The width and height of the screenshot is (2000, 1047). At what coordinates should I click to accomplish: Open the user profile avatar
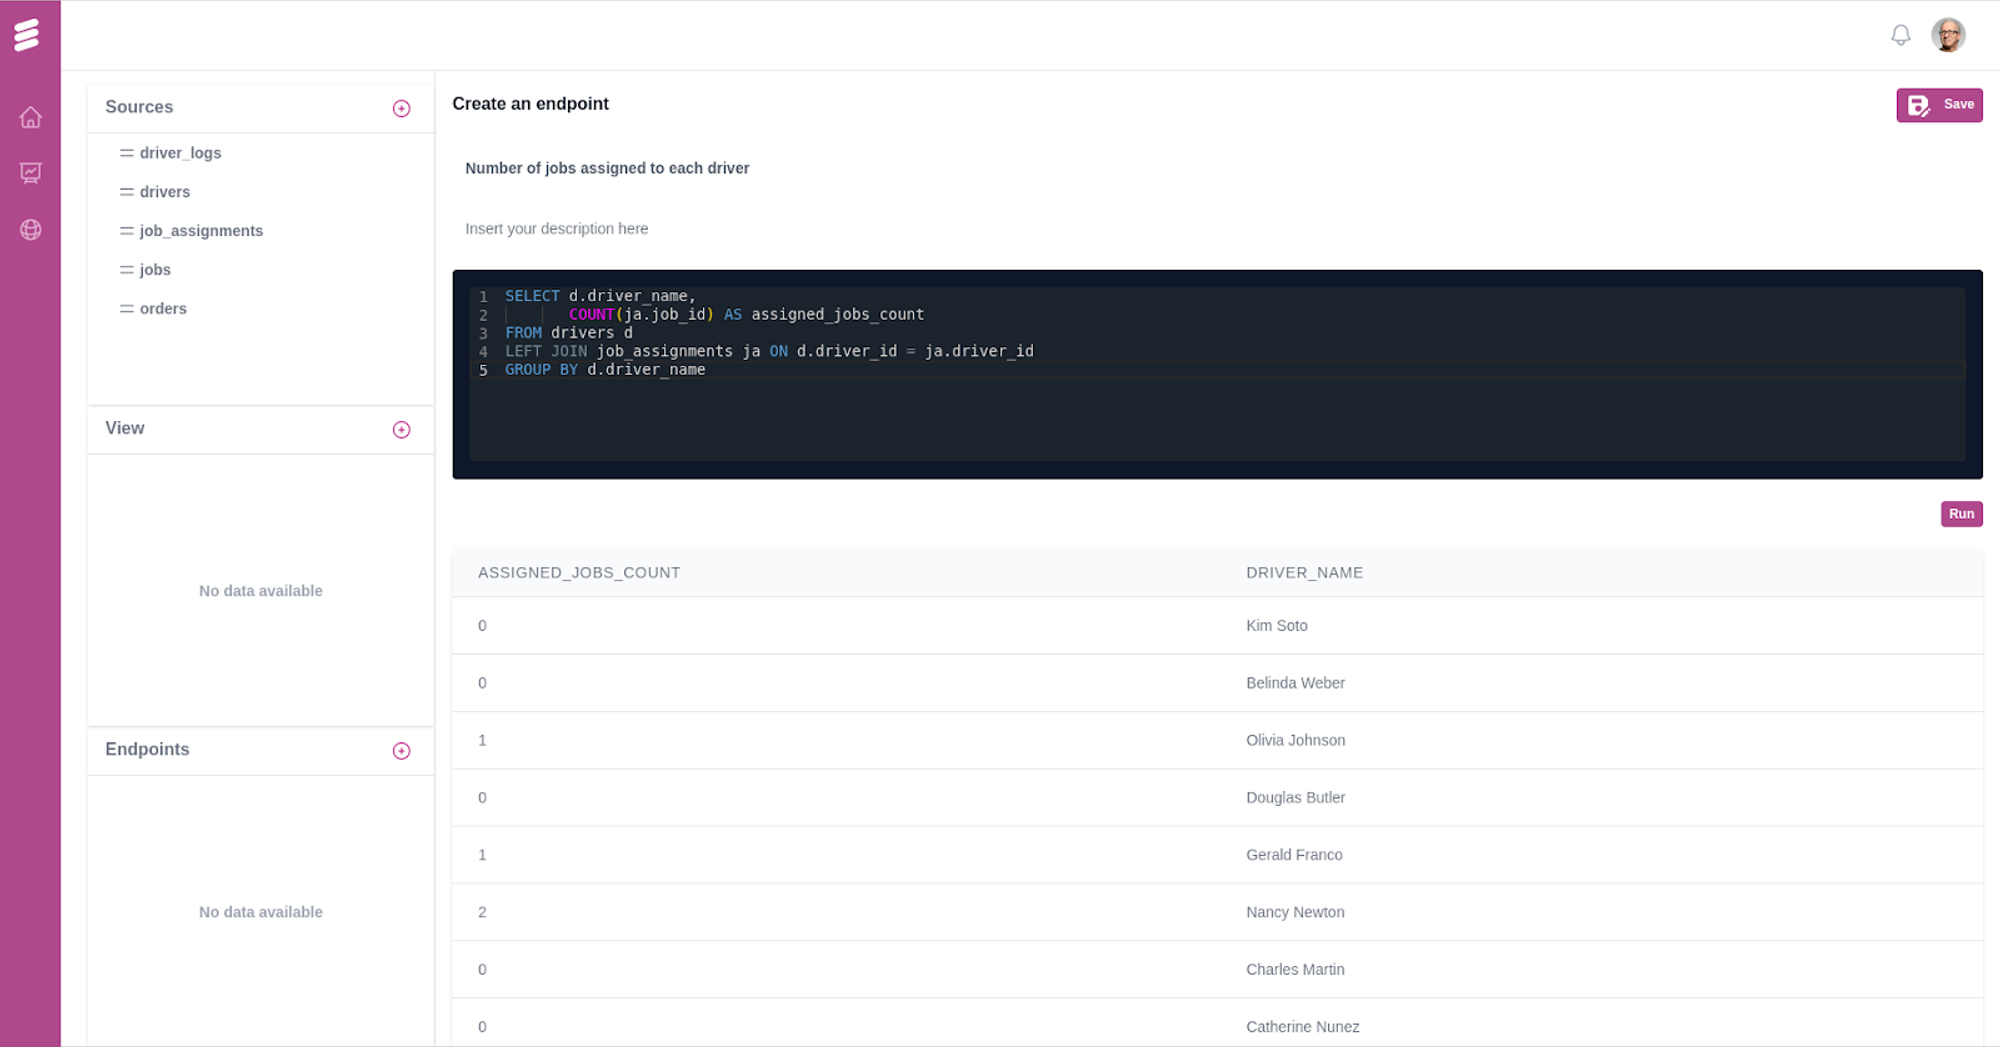(x=1948, y=34)
